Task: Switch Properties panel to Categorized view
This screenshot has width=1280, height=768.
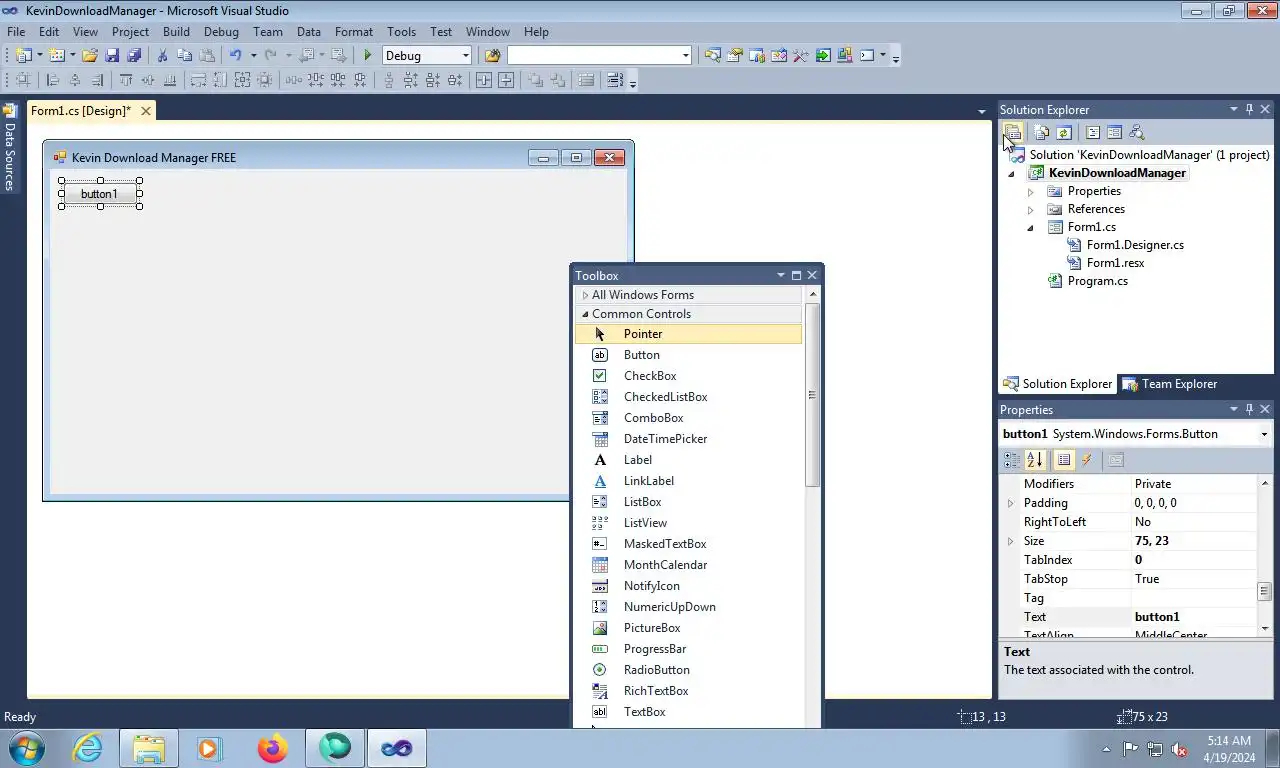Action: (x=1012, y=460)
